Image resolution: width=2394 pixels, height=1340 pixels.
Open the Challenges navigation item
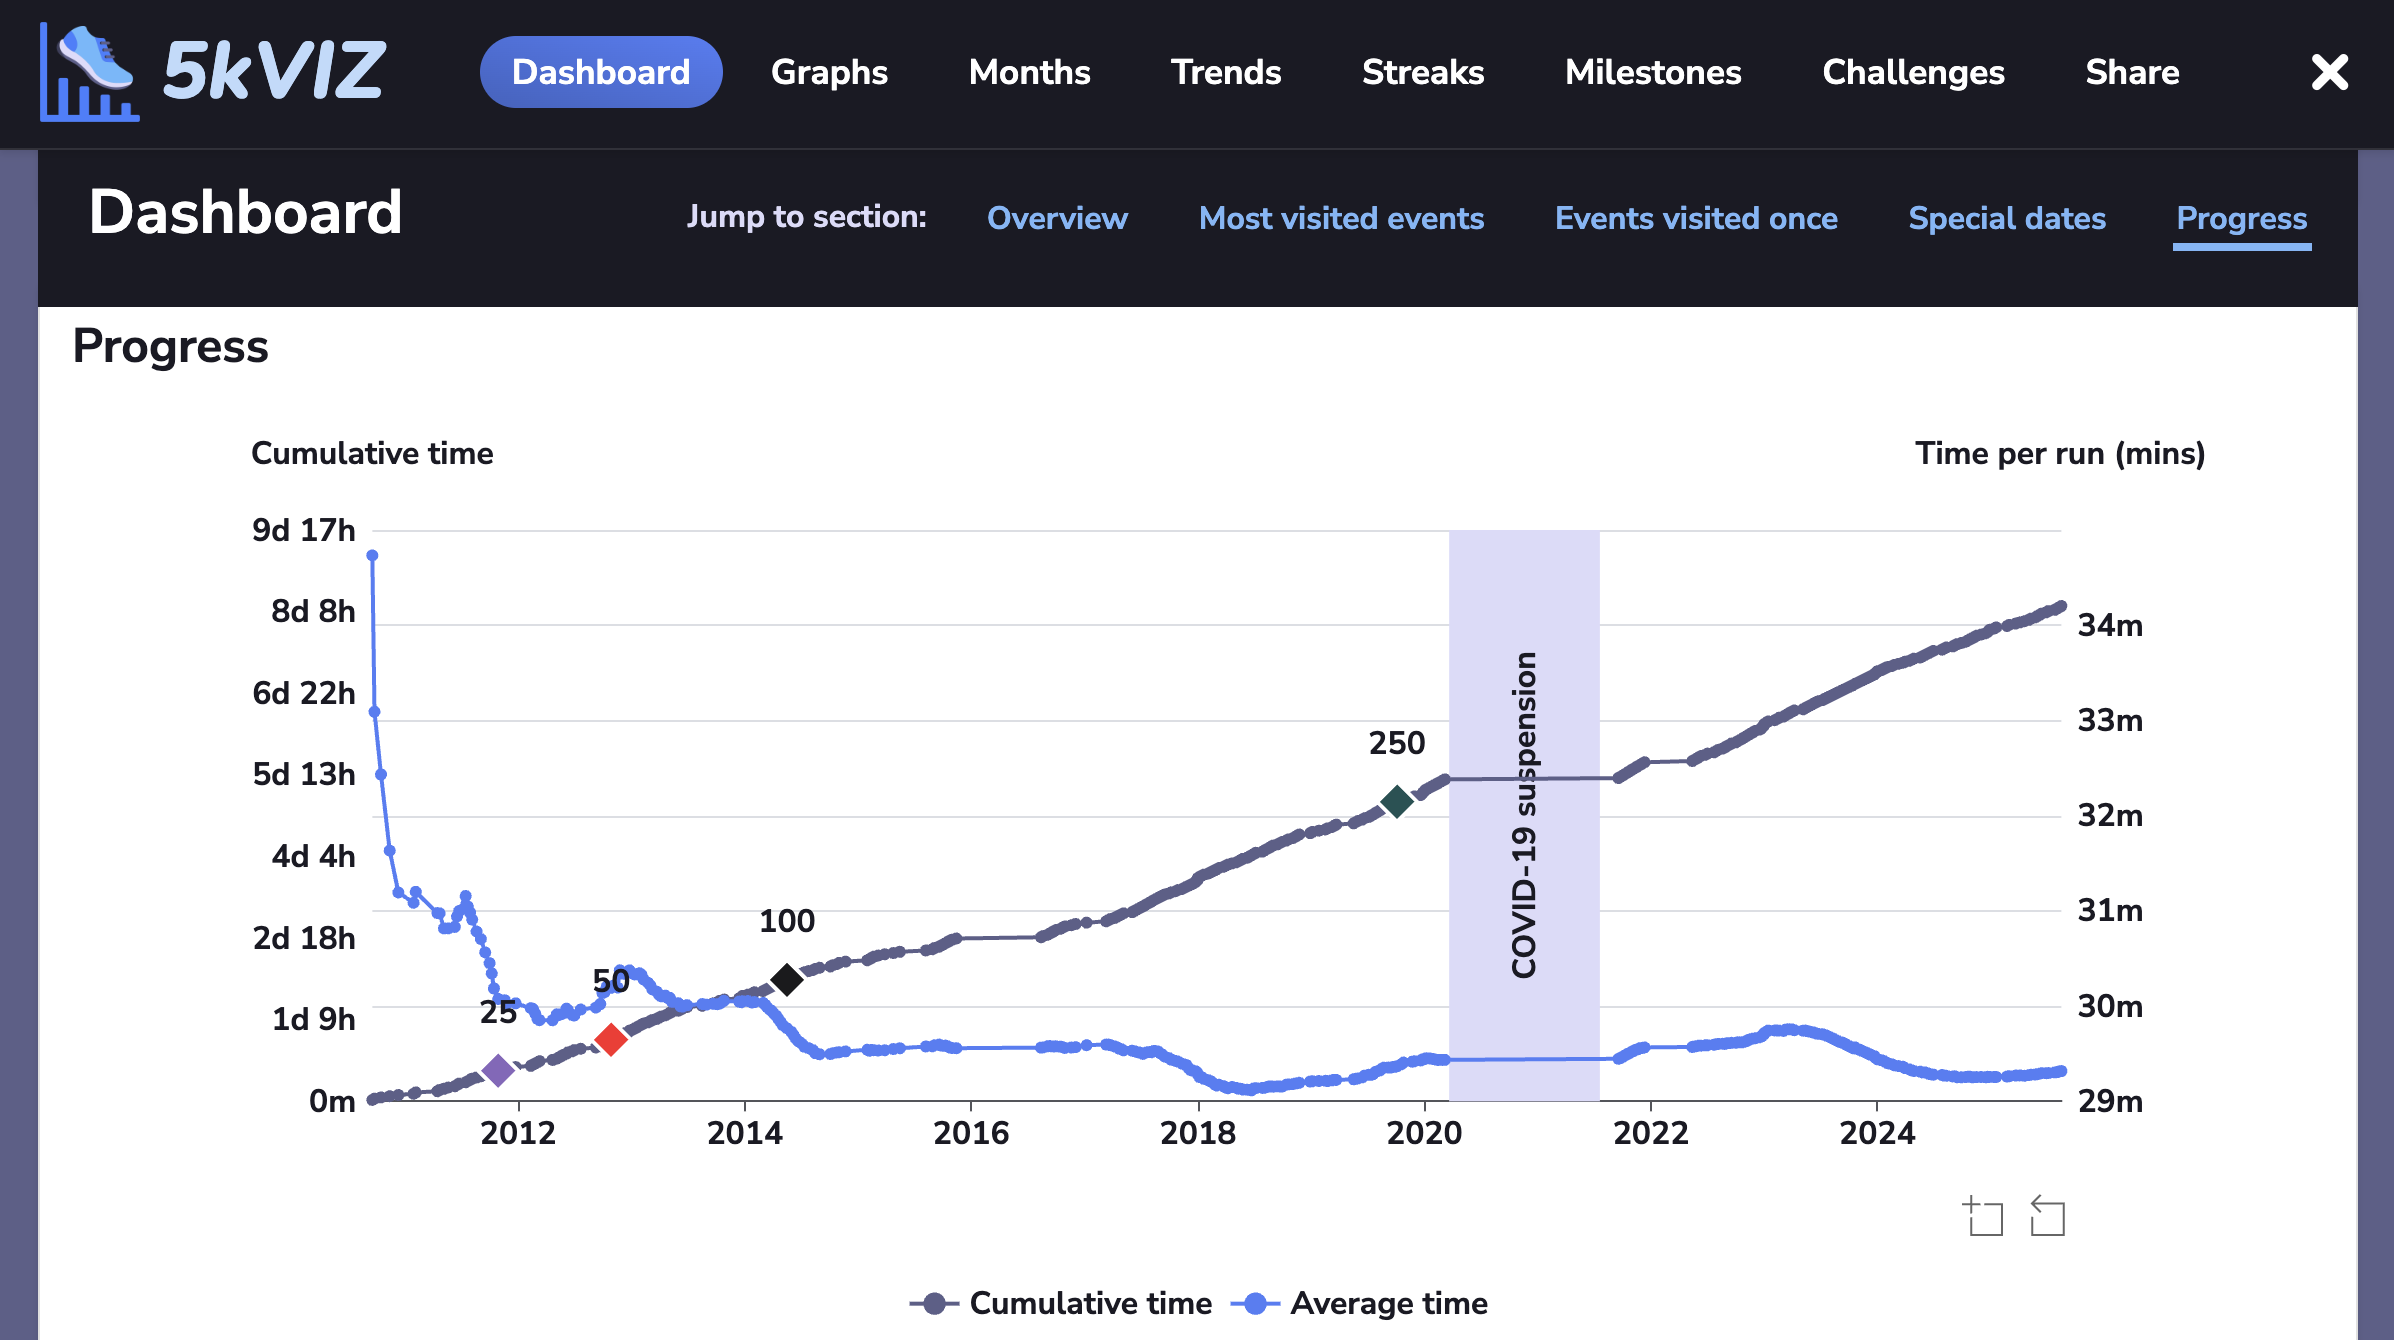point(1912,72)
